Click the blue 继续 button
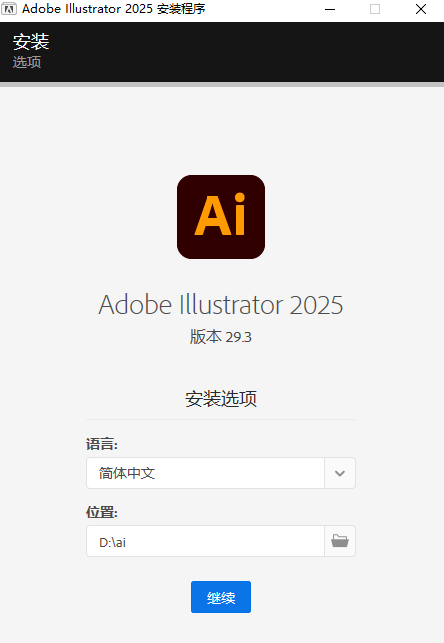This screenshot has height=643, width=444. pos(221,597)
